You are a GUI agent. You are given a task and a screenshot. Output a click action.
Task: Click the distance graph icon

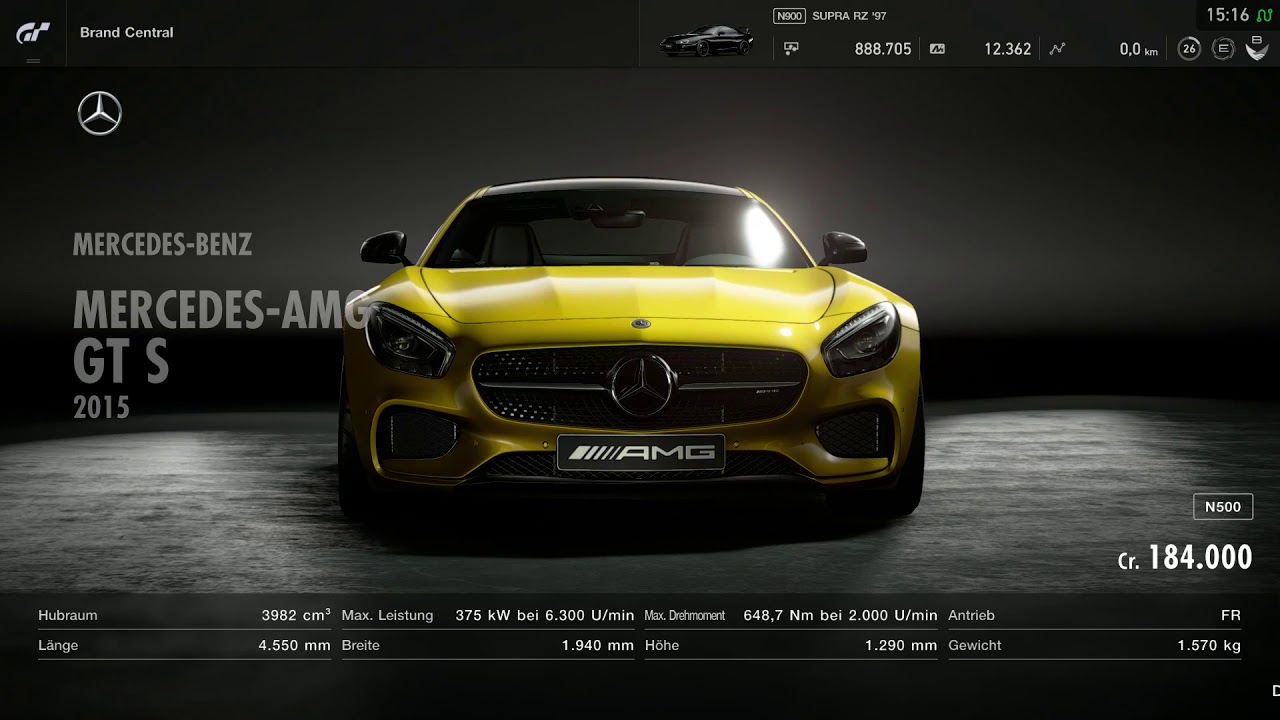pyautogui.click(x=1057, y=48)
